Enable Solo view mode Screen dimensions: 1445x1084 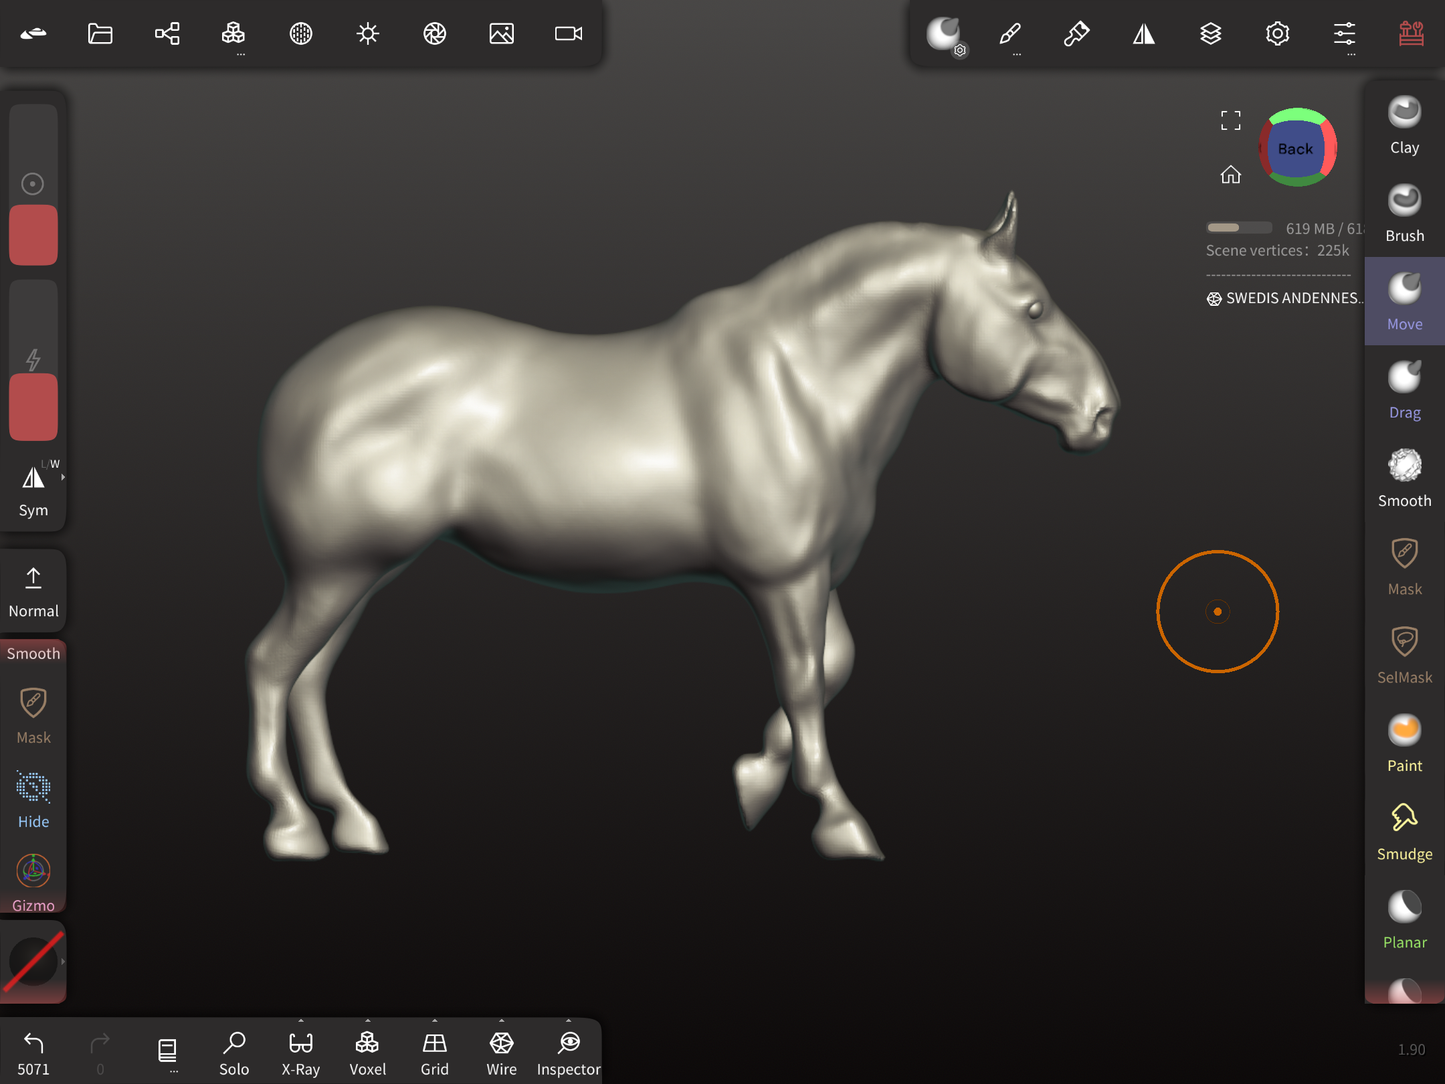tap(234, 1053)
